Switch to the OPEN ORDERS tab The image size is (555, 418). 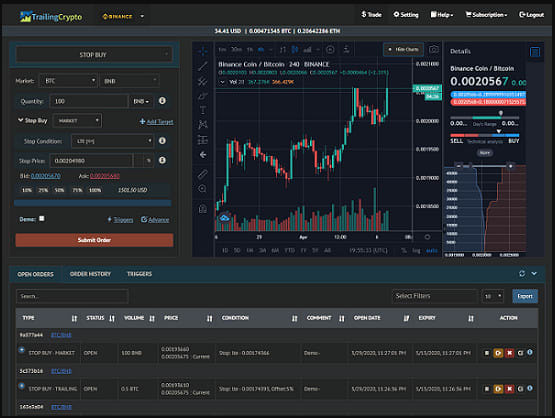click(x=35, y=274)
